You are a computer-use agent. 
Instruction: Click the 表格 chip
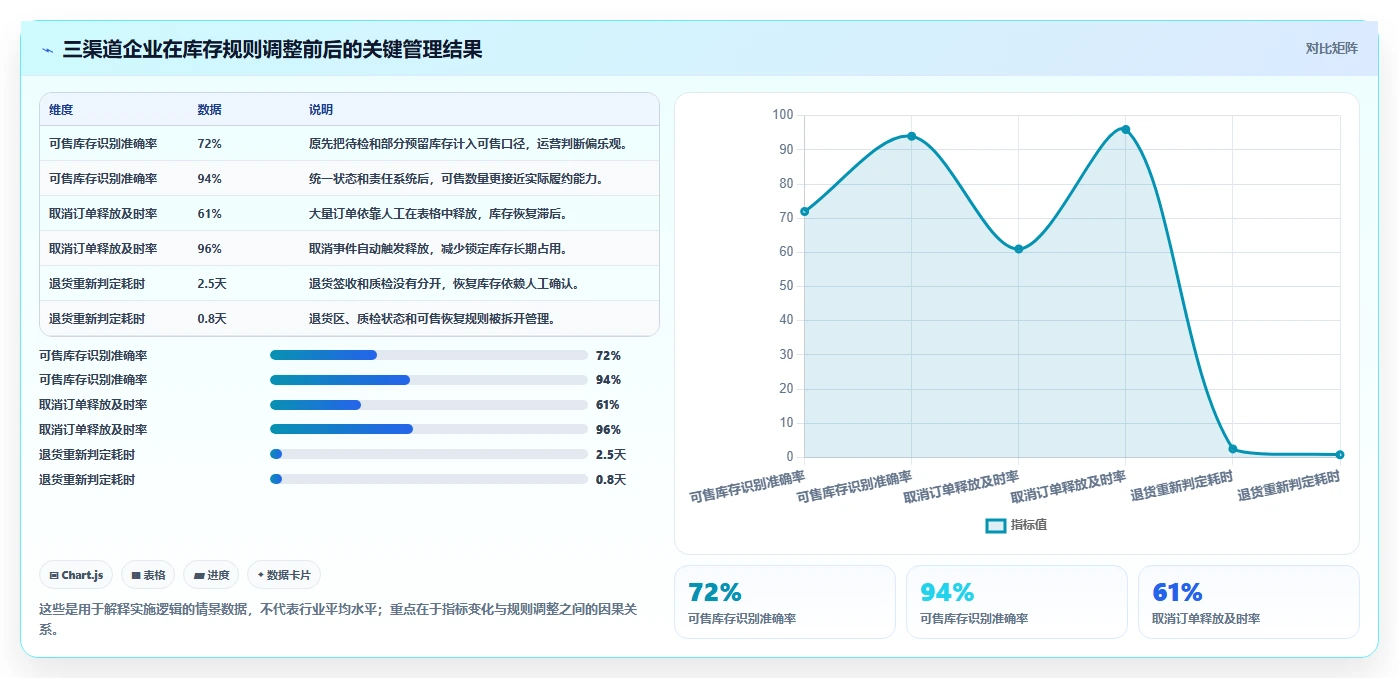148,575
